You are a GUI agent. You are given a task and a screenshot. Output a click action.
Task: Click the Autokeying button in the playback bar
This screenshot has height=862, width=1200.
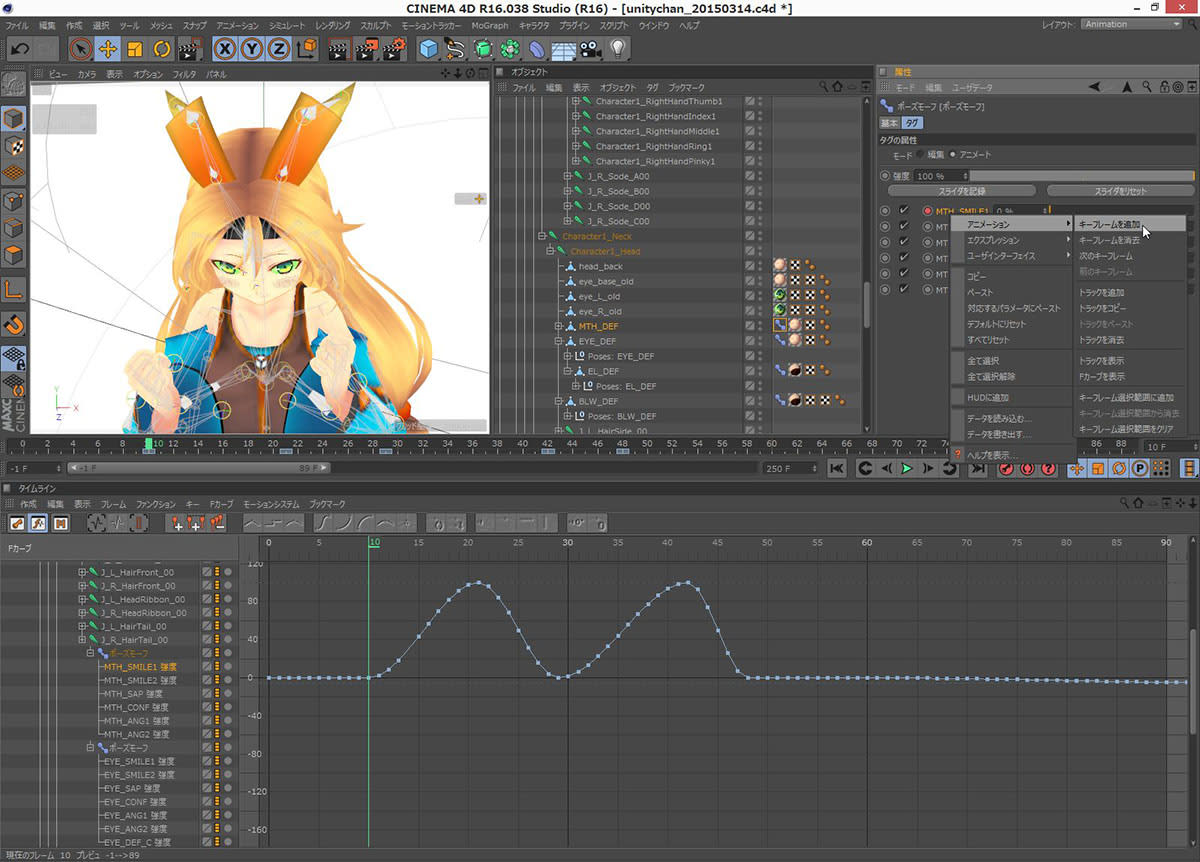pyautogui.click(x=1027, y=468)
